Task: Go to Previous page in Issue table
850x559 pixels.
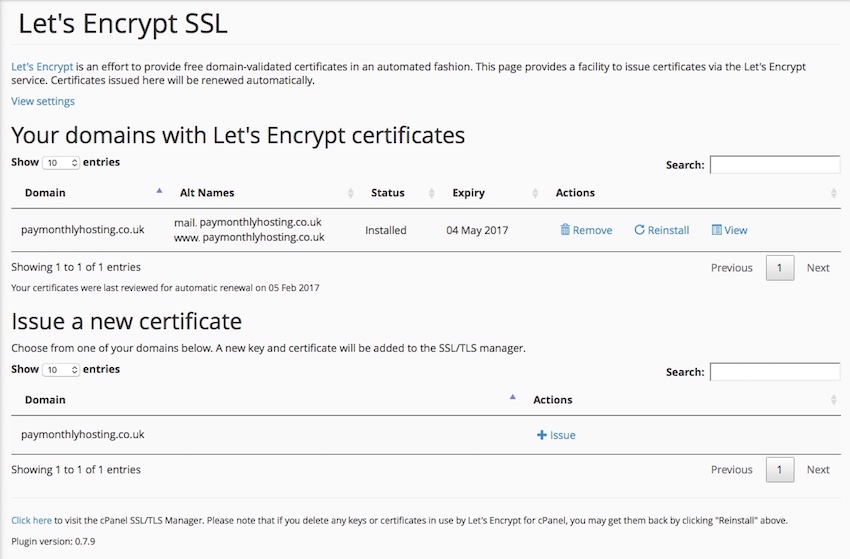Action: tap(732, 470)
